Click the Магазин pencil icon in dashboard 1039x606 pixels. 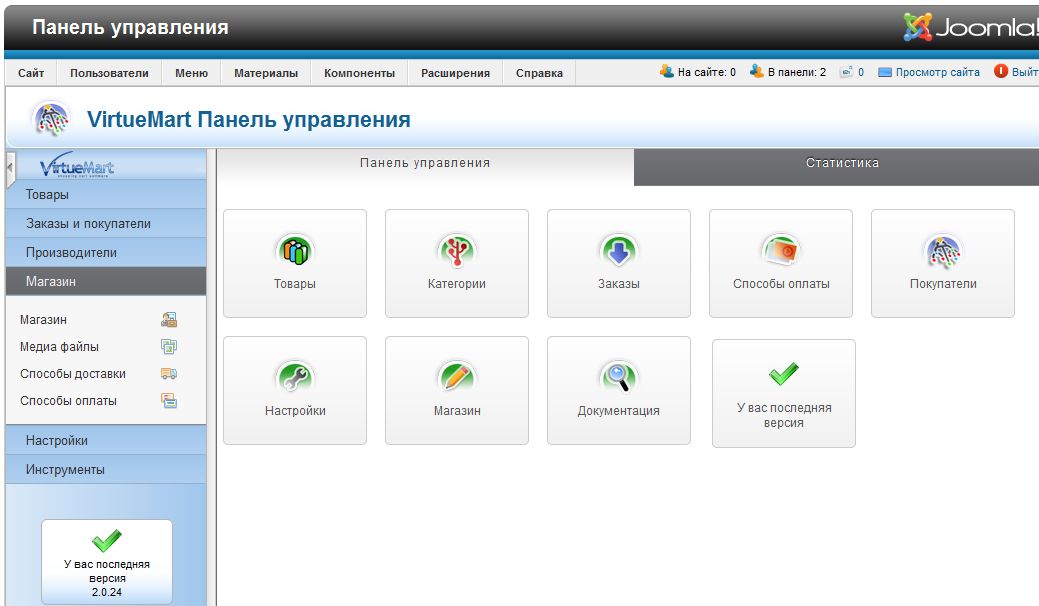coord(456,377)
